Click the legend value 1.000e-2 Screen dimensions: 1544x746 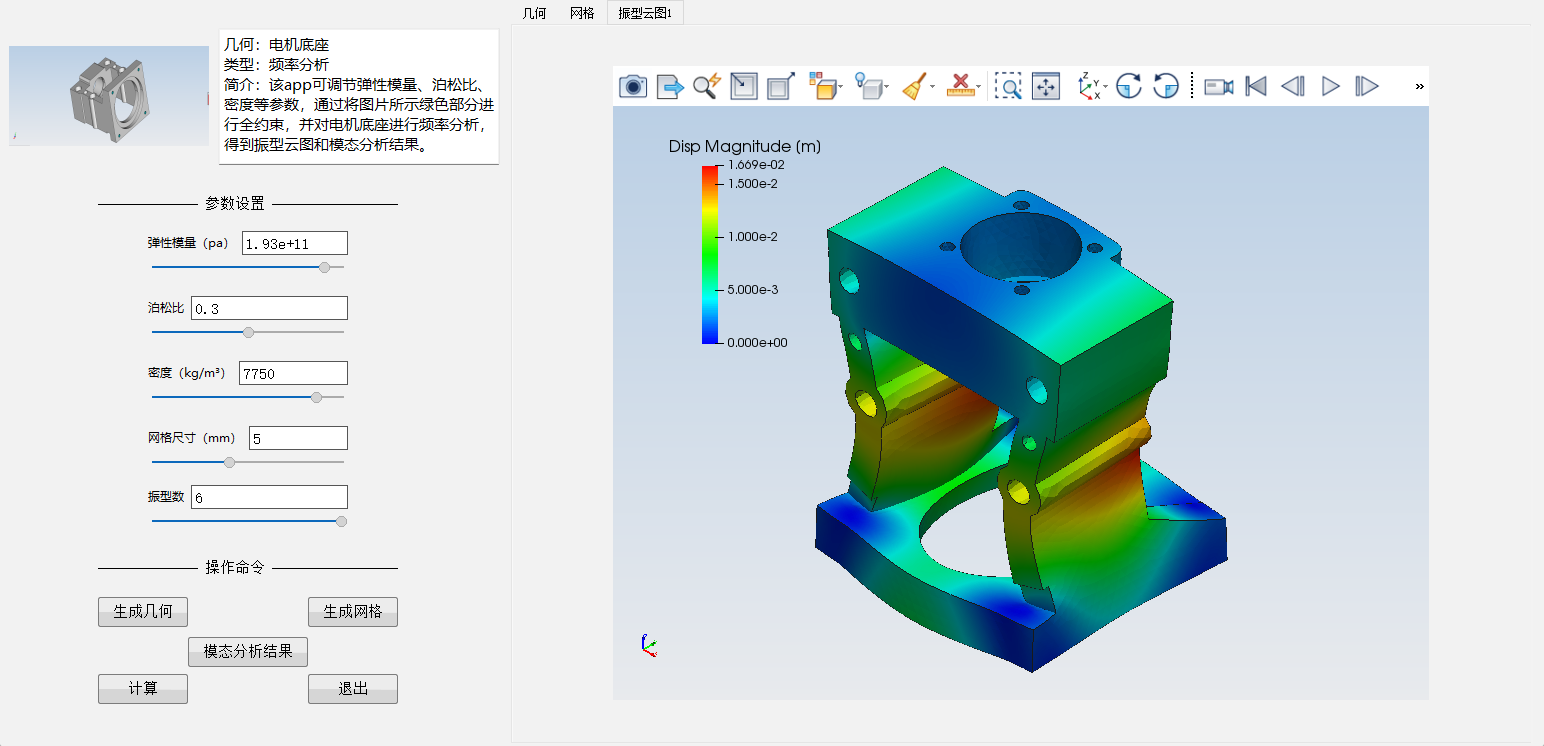tap(753, 237)
